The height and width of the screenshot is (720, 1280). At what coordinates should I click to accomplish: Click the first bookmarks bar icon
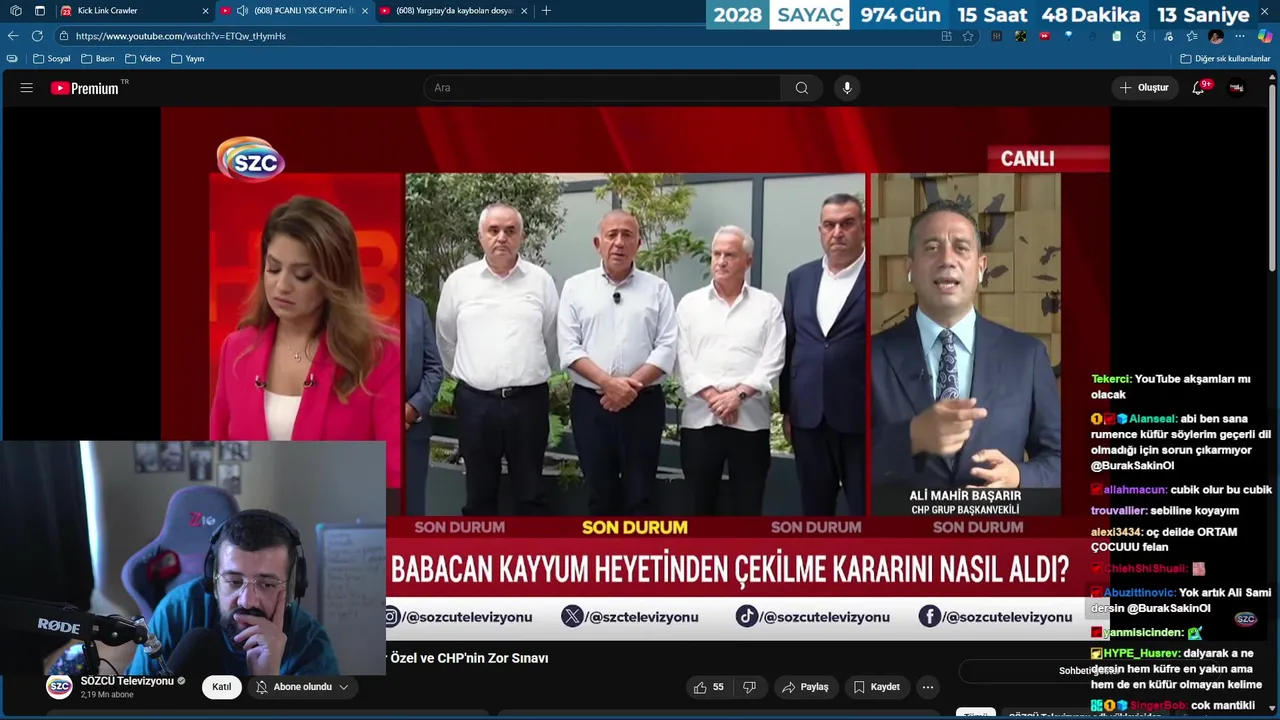point(12,59)
